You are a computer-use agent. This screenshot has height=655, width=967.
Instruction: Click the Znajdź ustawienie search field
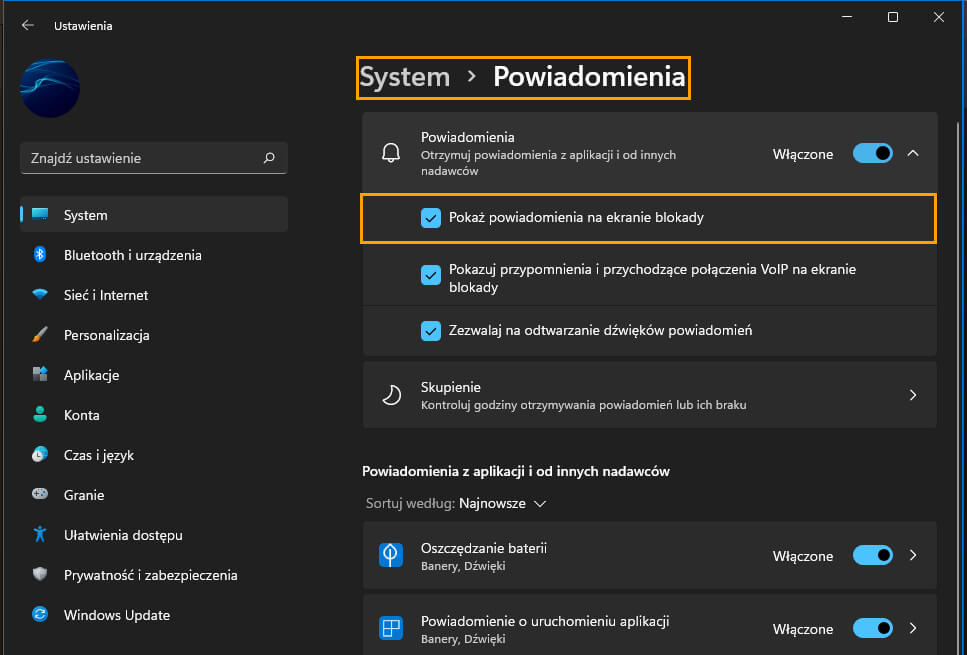point(154,158)
